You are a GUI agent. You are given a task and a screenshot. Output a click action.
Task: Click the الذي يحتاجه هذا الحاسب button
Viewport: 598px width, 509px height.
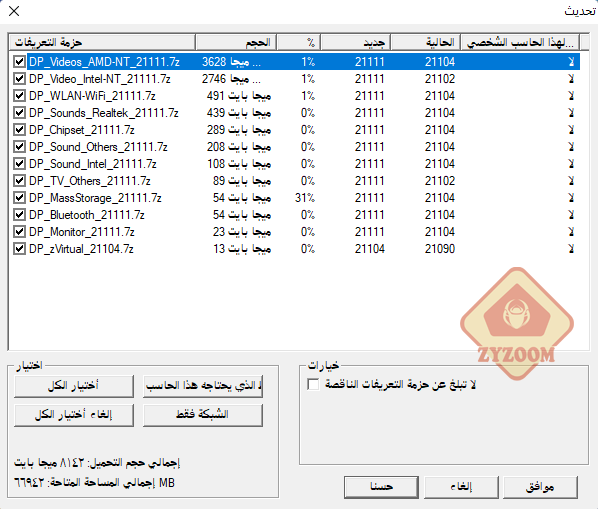pyautogui.click(x=203, y=386)
